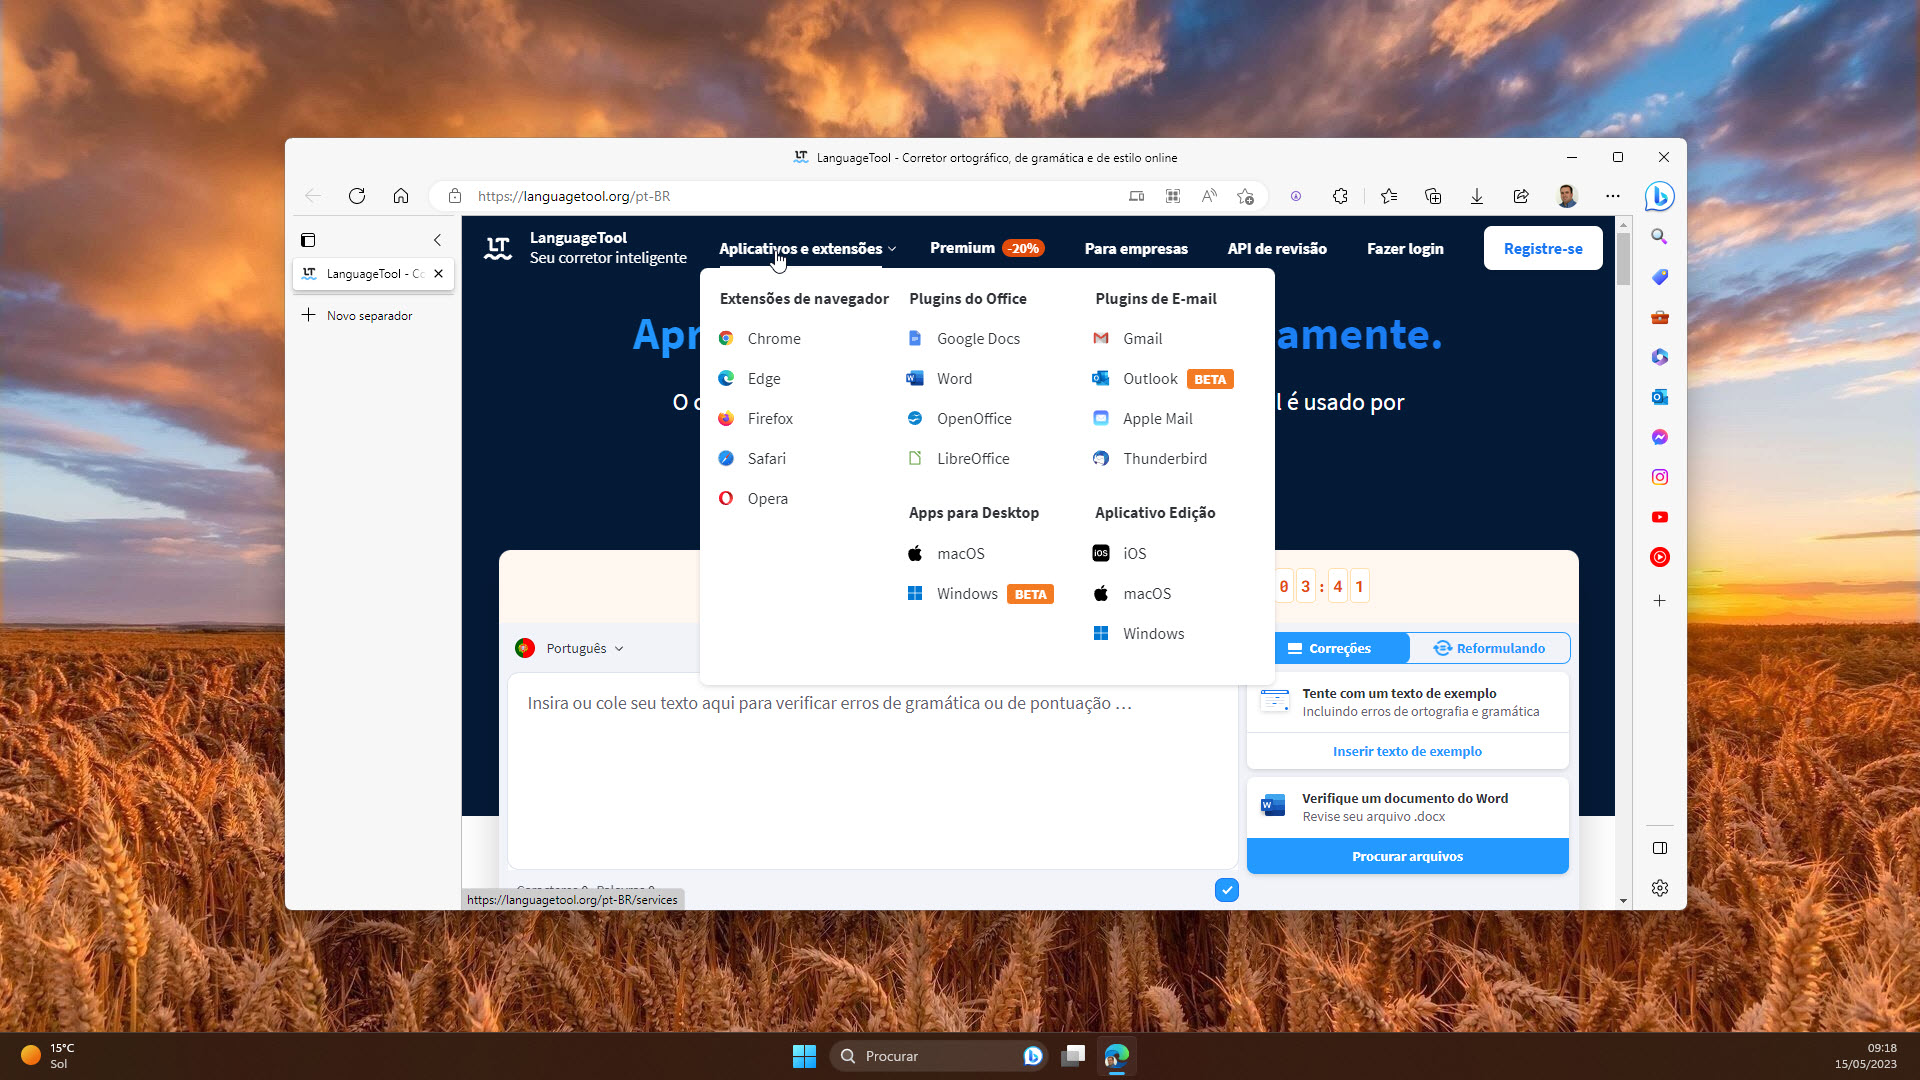Open Outlook icon in the Edge sidebar
The height and width of the screenshot is (1080, 1920).
click(1659, 397)
